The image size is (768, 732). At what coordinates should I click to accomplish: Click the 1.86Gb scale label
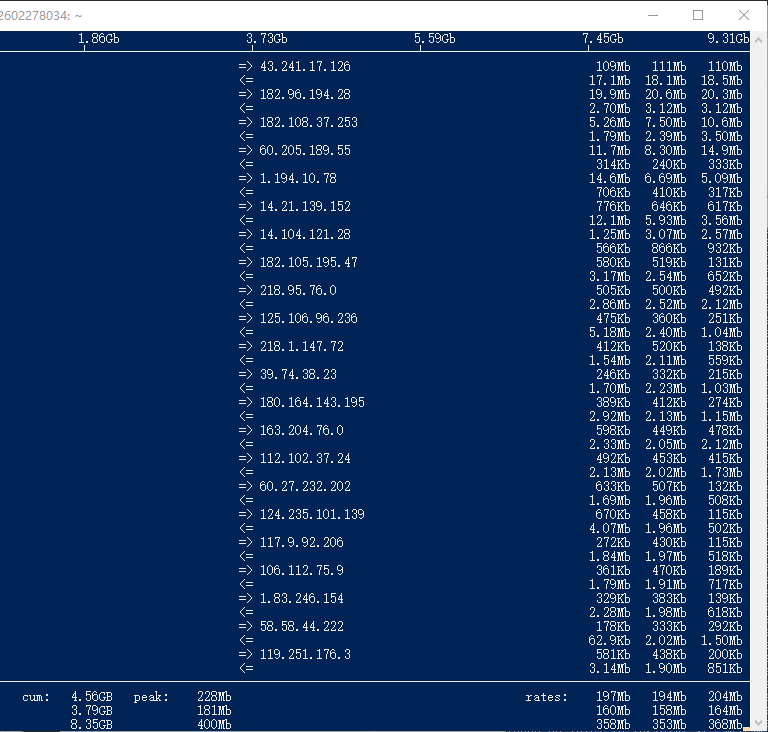click(x=98, y=38)
